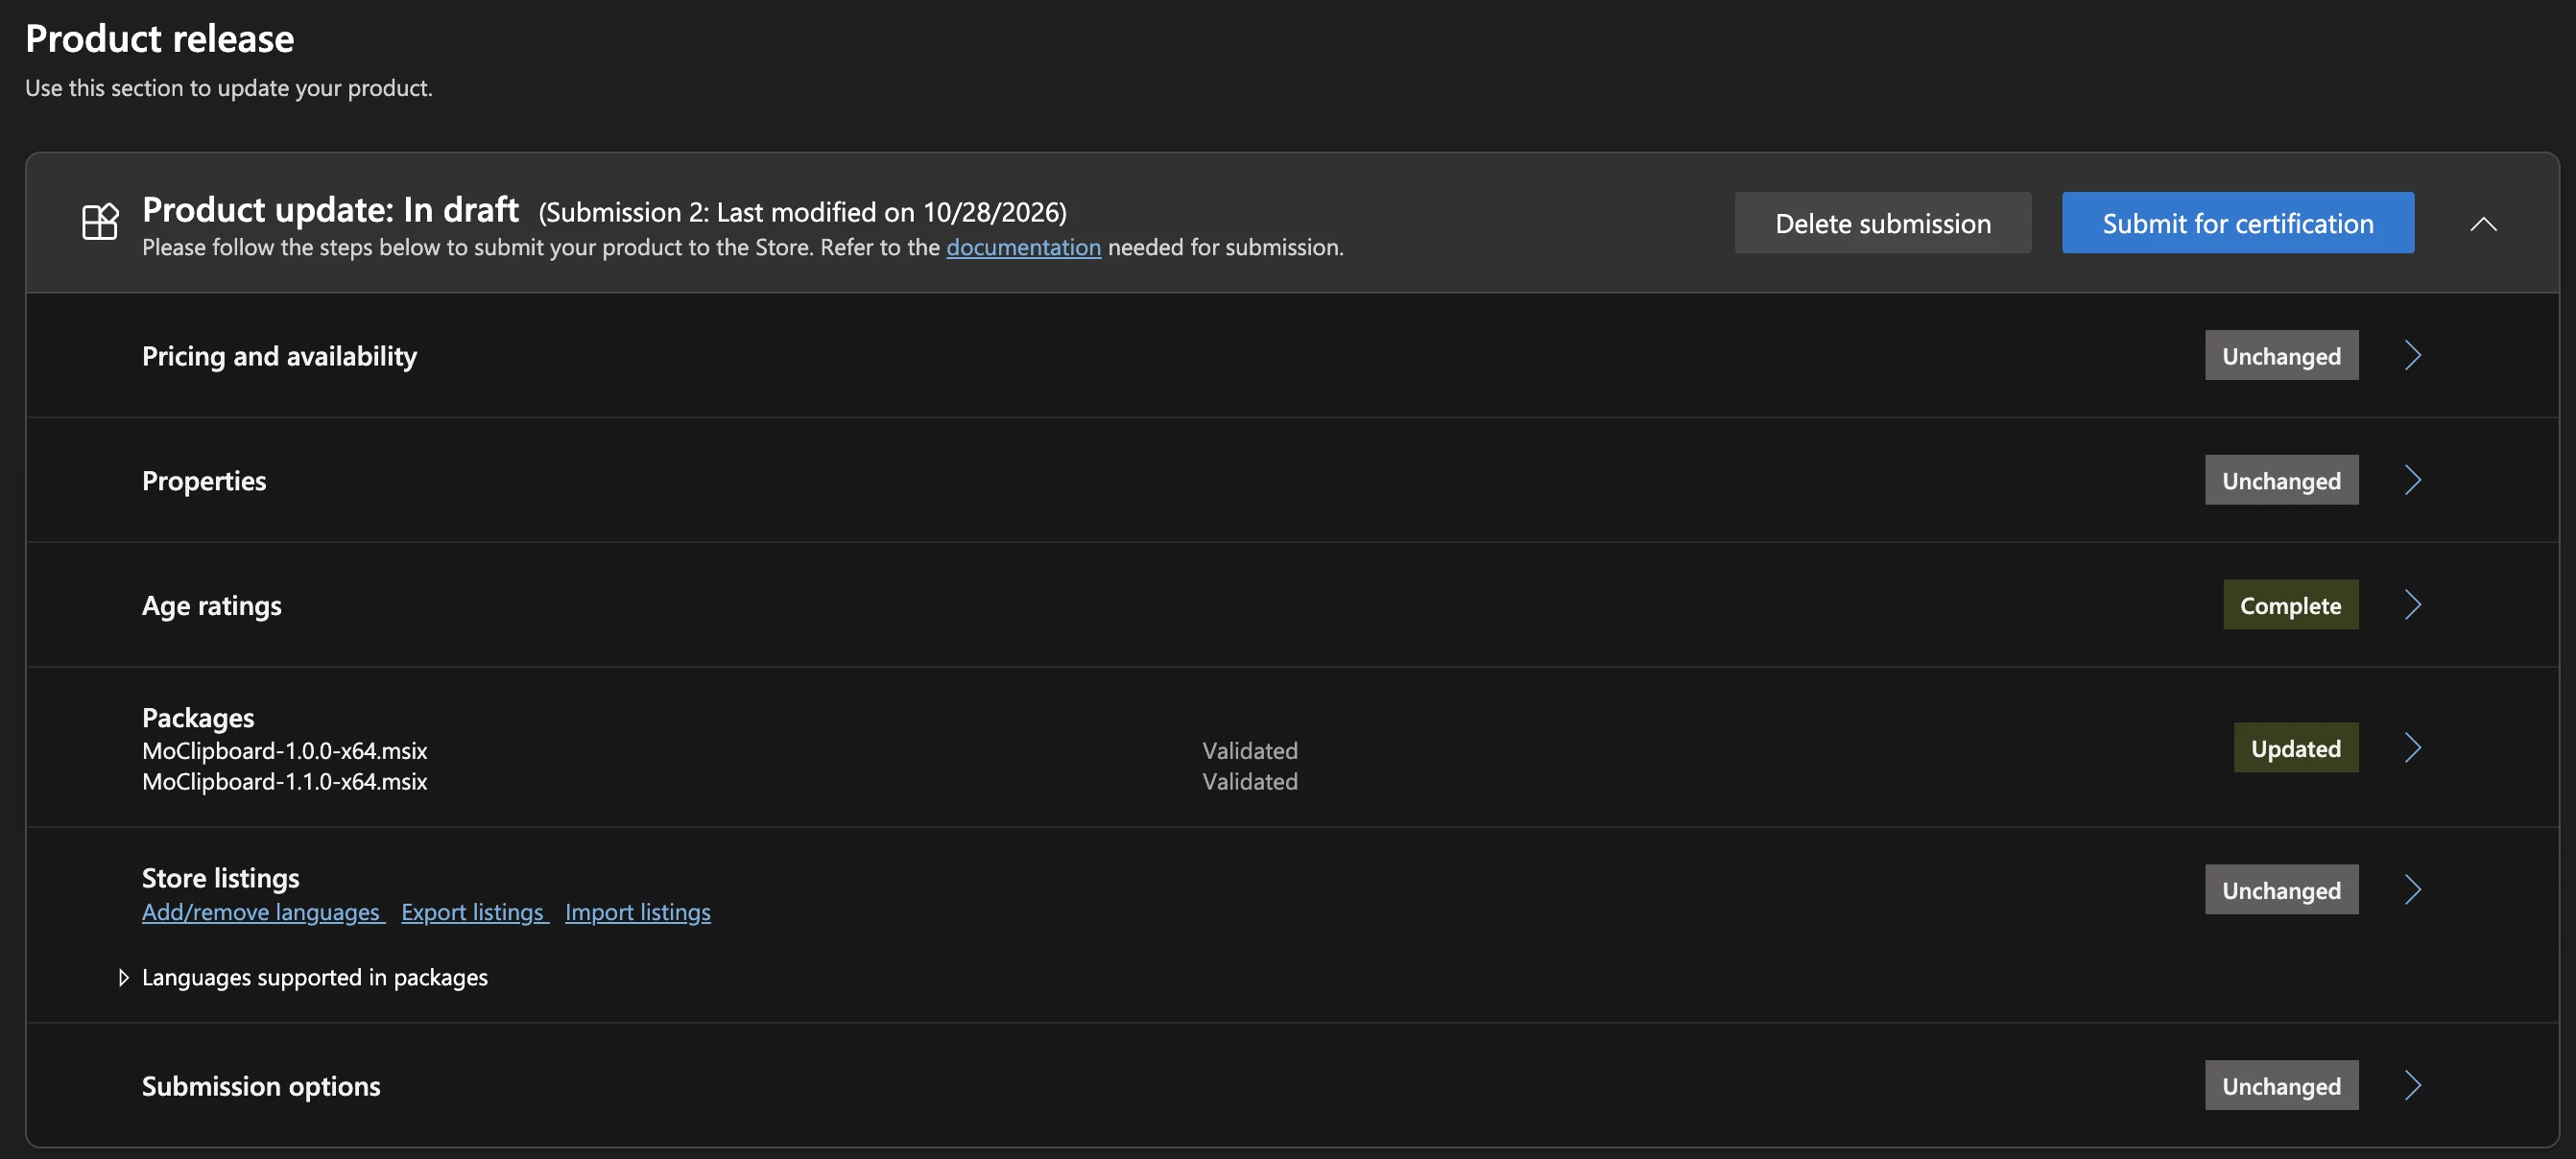The image size is (2576, 1159).
Task: Click Product update: In draft heading
Action: tap(331, 210)
